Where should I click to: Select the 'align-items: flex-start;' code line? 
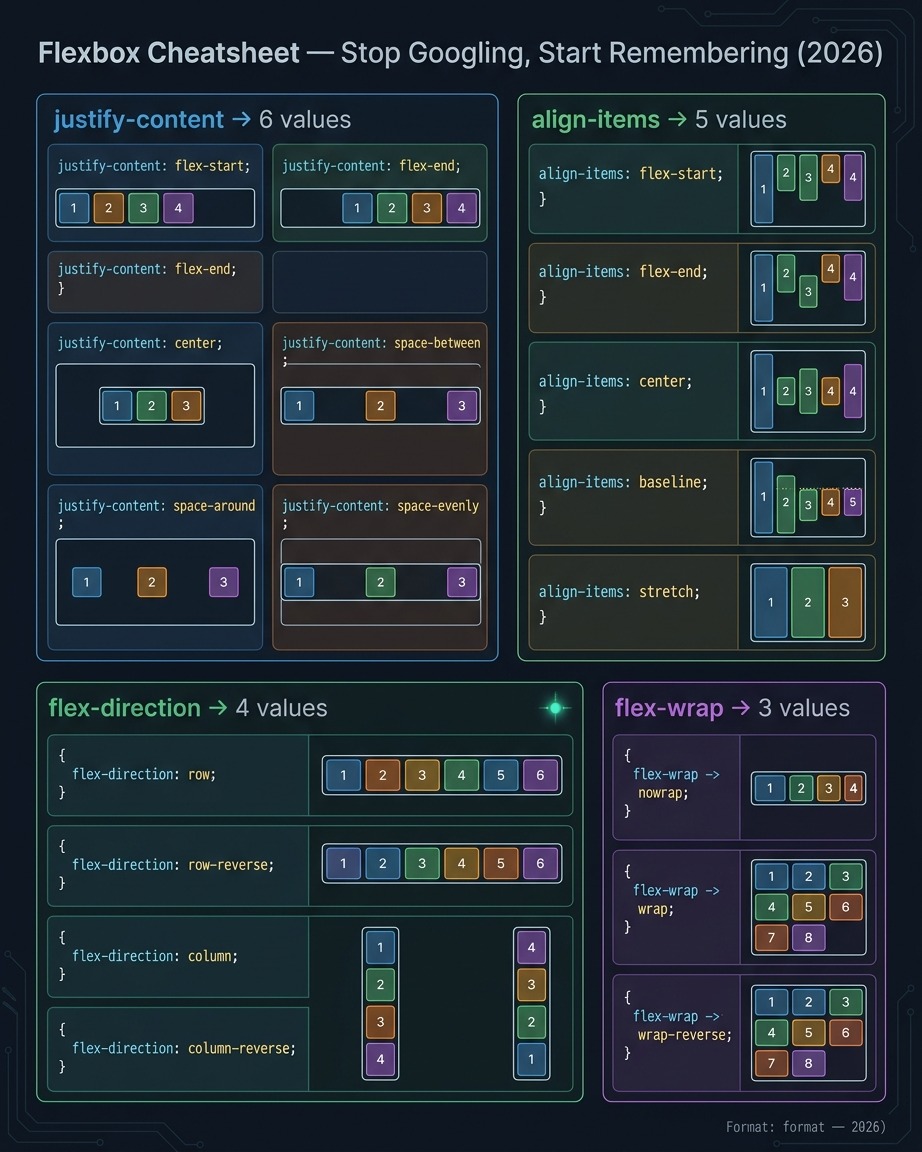click(x=630, y=174)
